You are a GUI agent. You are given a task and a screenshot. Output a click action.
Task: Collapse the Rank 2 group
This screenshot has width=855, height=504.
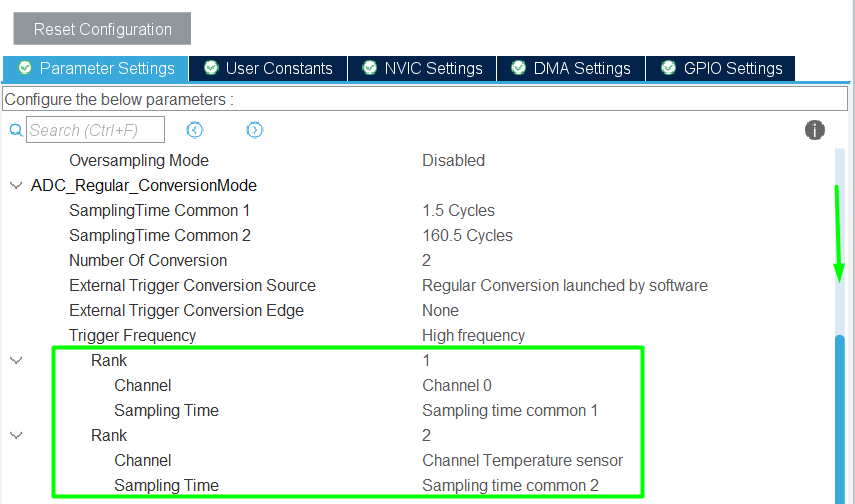[15, 435]
